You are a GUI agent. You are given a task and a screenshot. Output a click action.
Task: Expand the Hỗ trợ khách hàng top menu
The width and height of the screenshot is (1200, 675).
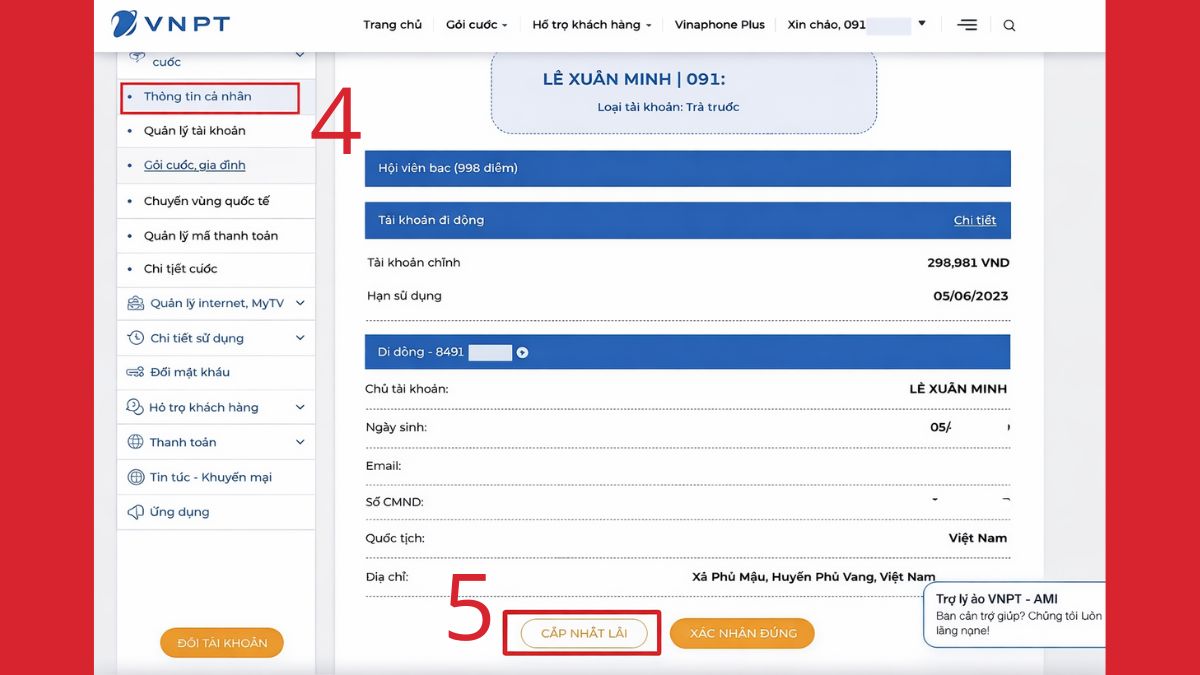pyautogui.click(x=592, y=25)
